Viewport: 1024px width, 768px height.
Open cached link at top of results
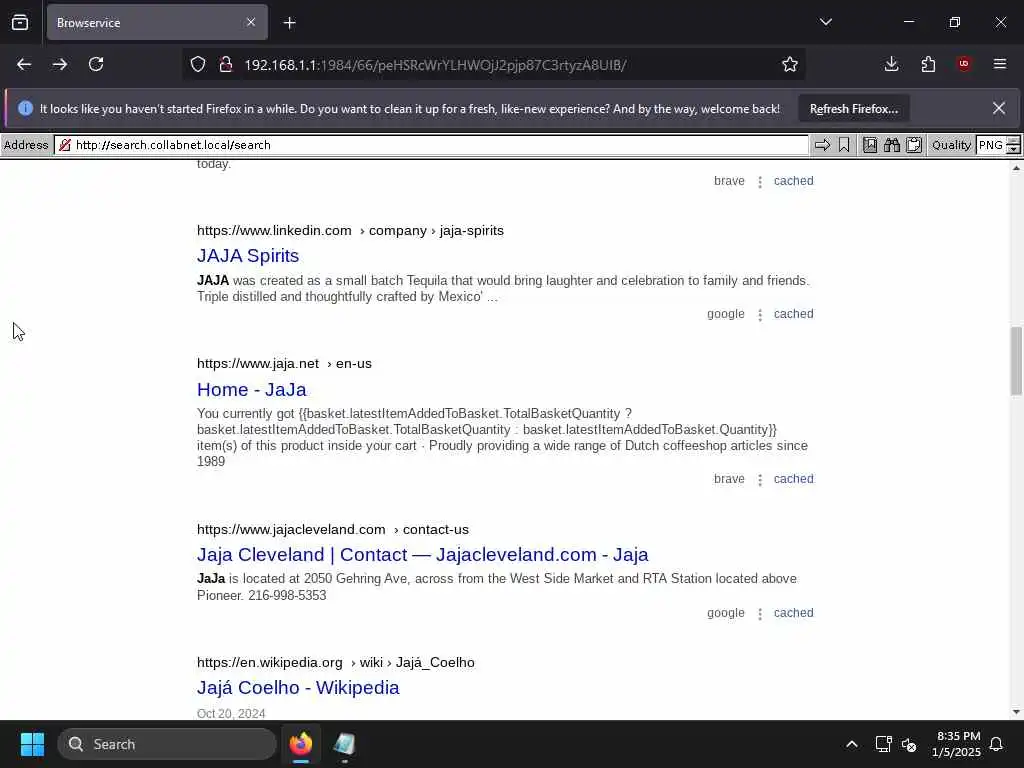[x=793, y=181]
